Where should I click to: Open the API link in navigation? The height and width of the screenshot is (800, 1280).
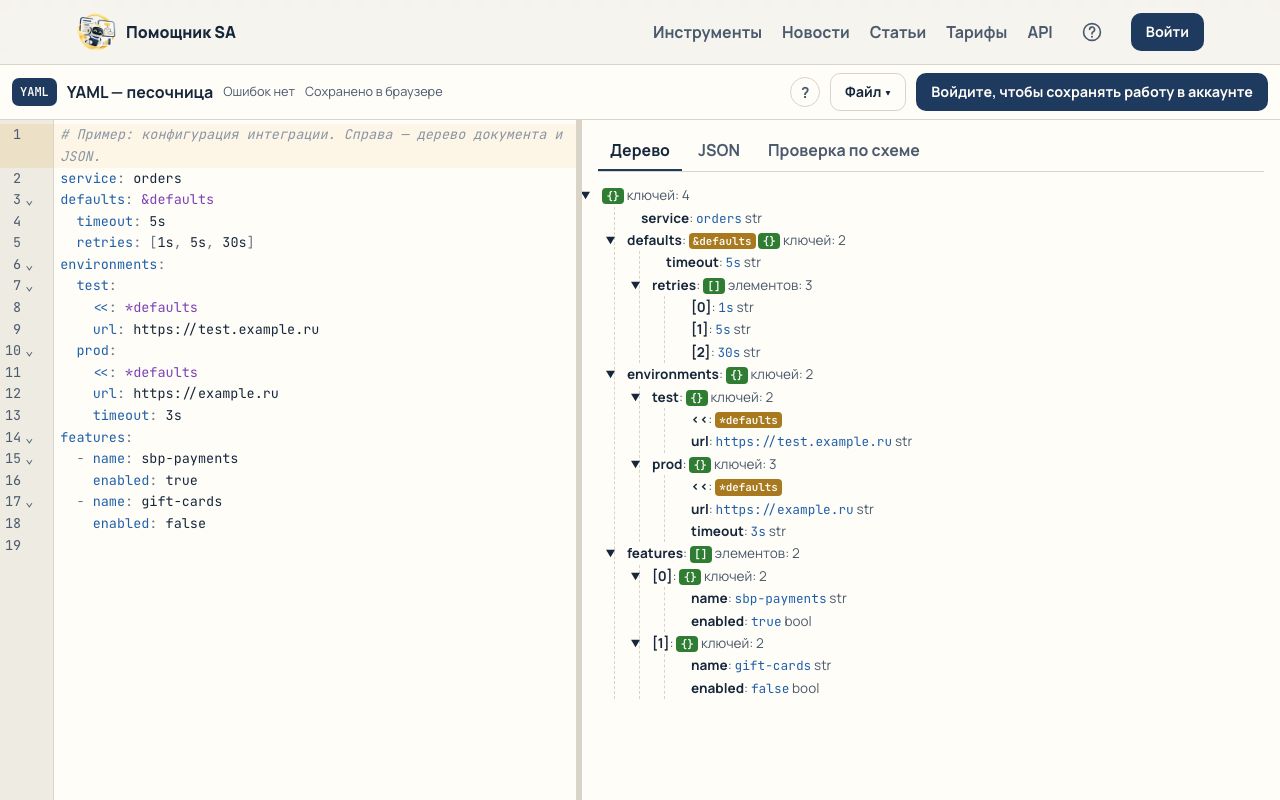coord(1040,32)
